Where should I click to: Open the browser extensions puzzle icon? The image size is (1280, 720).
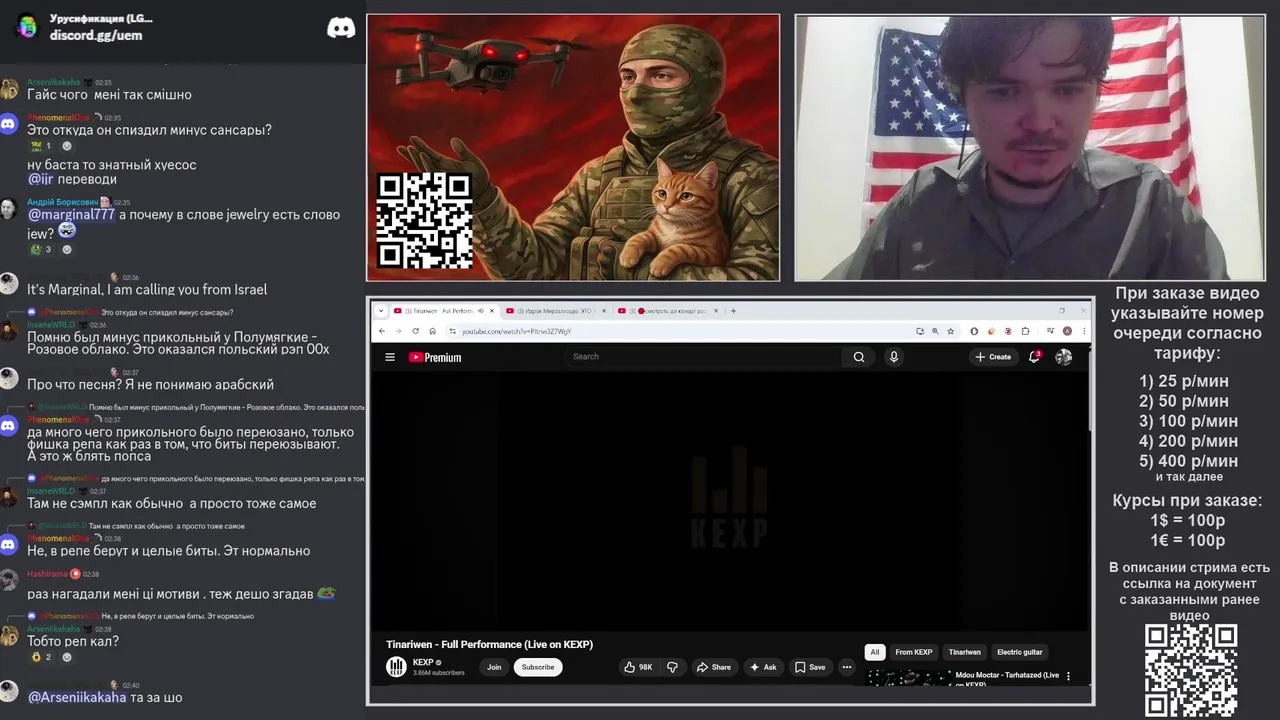pyautogui.click(x=1026, y=331)
